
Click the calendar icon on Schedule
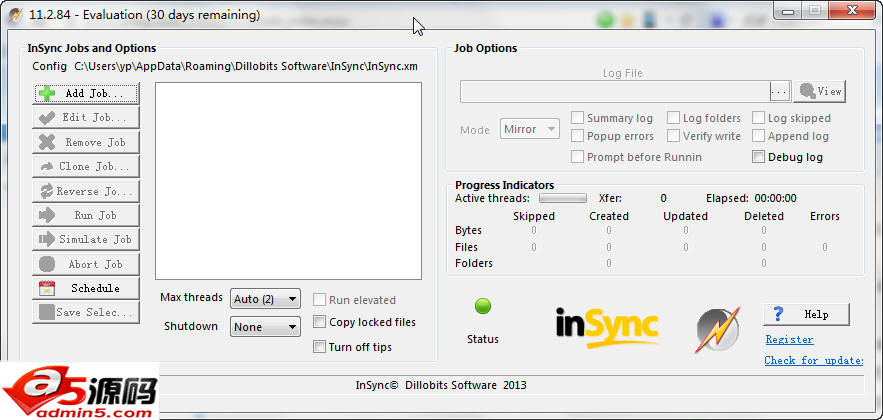tap(47, 288)
